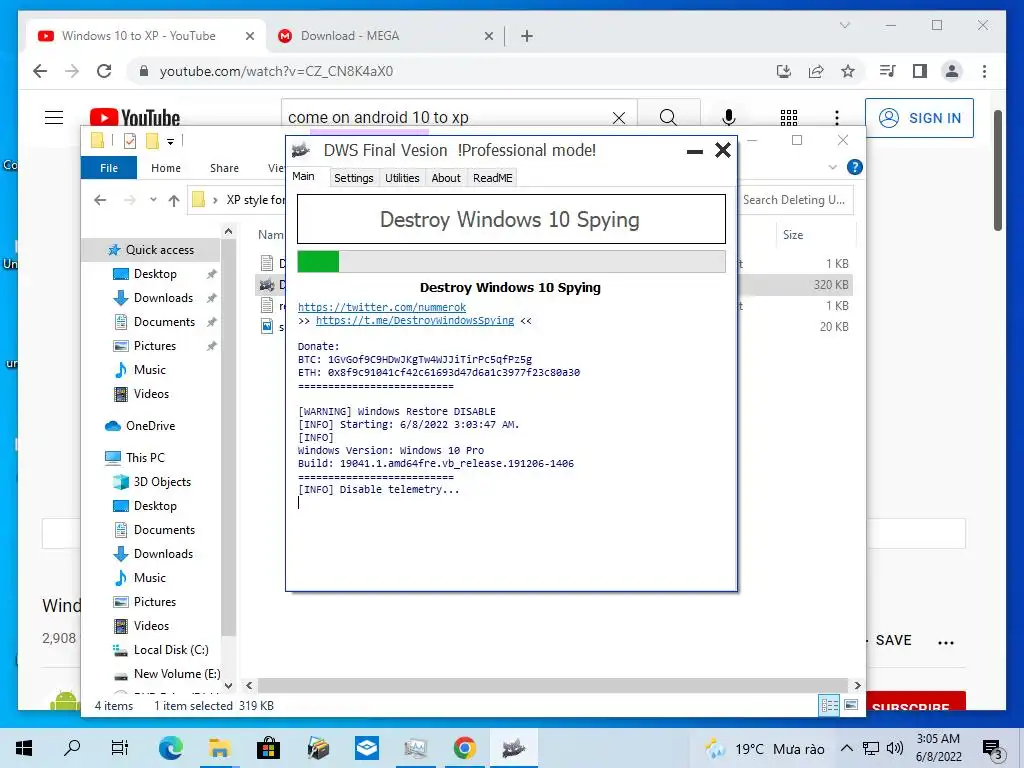Search with voice microphone on YouTube
The image size is (1024, 768).
(x=729, y=118)
